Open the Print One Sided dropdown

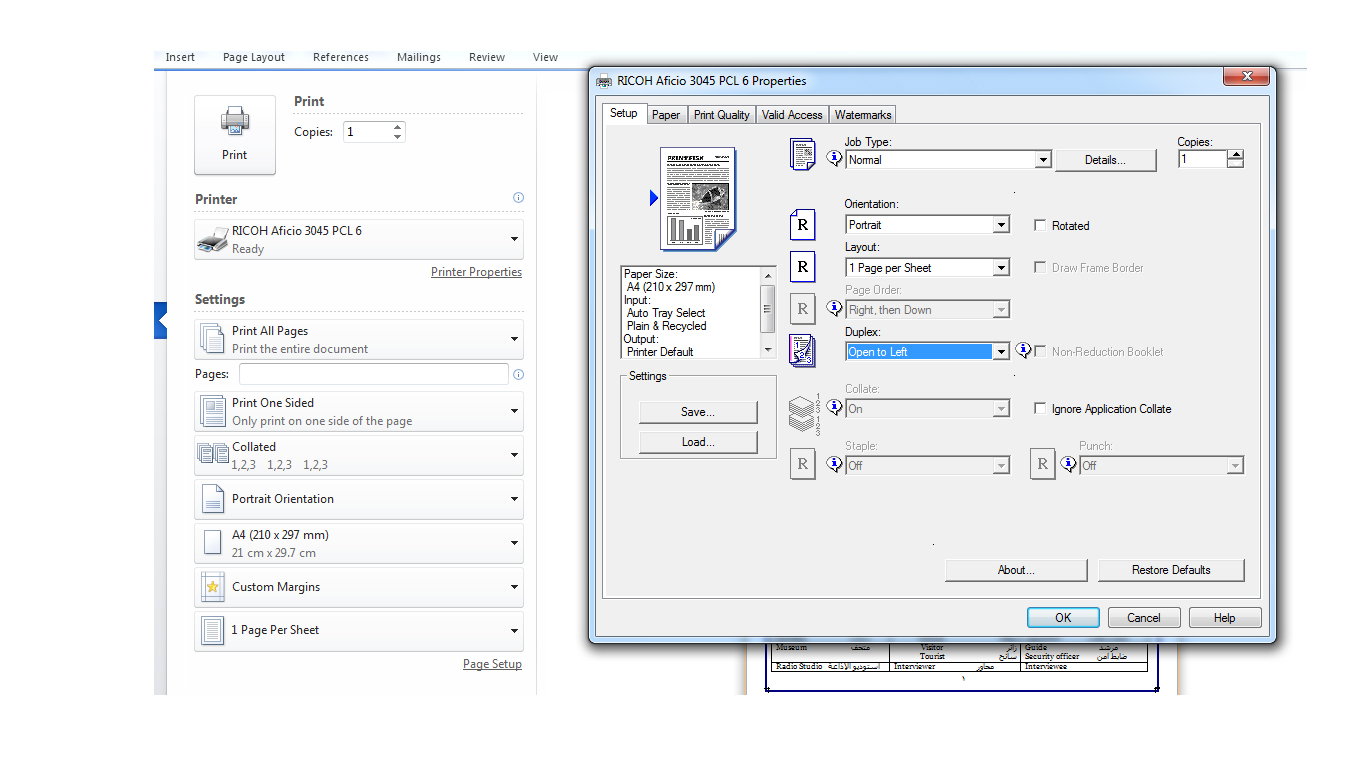(x=359, y=411)
